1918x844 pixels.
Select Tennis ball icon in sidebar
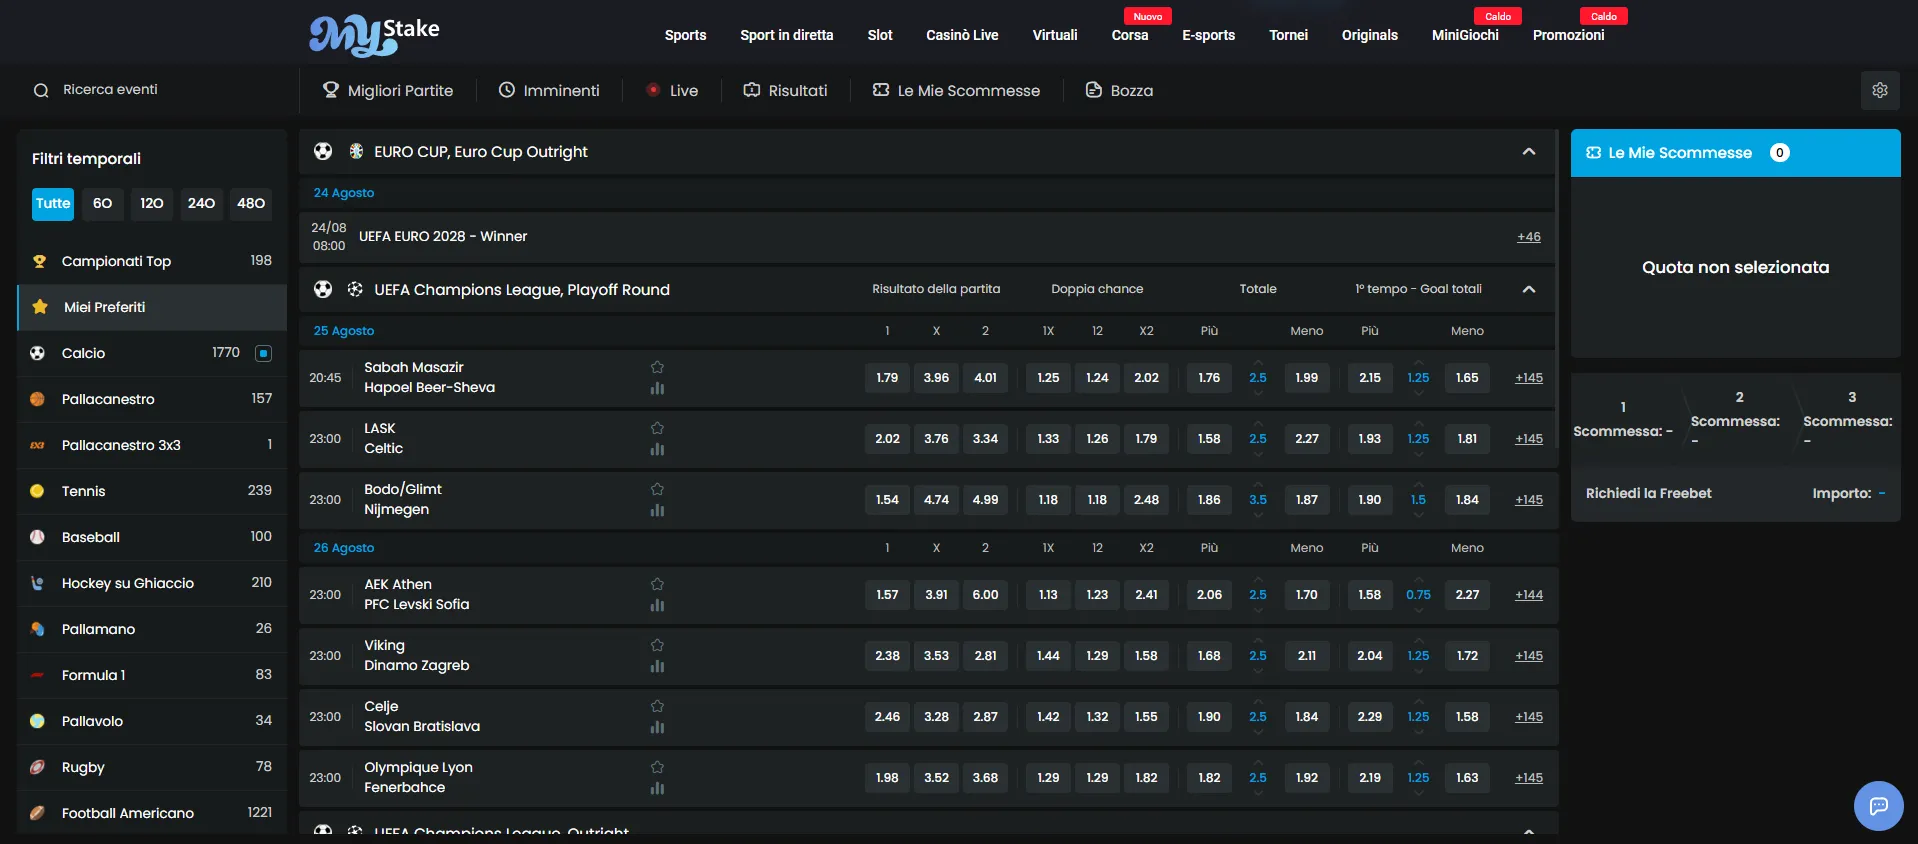38,491
